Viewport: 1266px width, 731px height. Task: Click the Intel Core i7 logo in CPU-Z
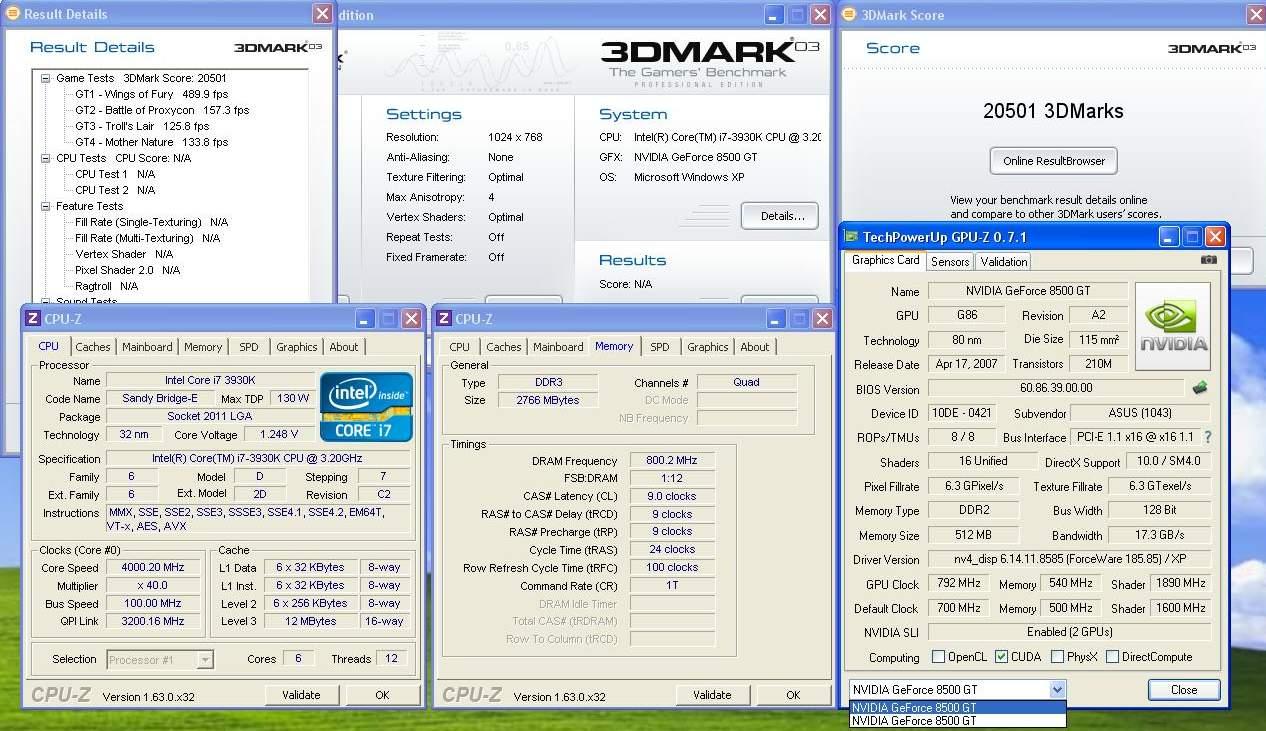(x=366, y=407)
